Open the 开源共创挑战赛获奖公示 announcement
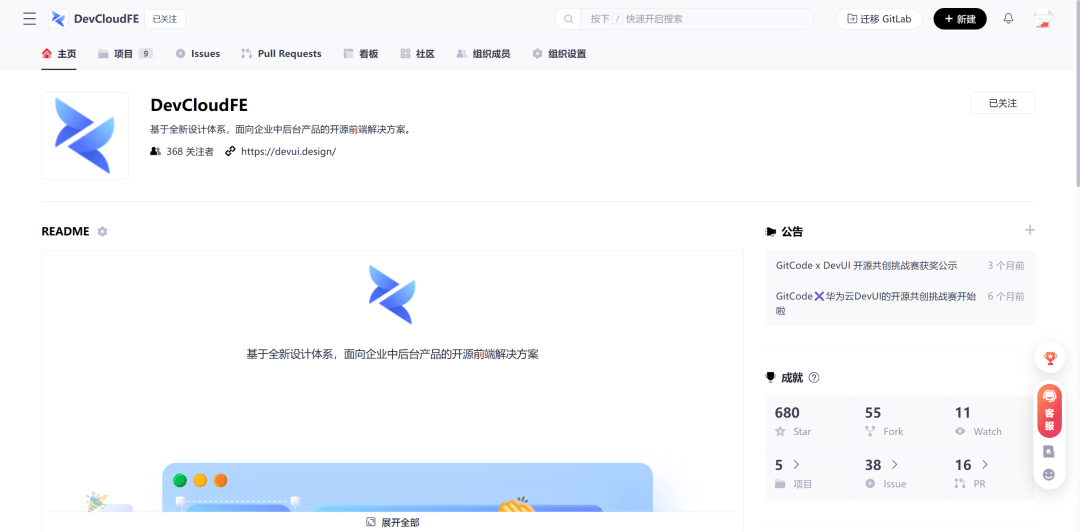This screenshot has width=1080, height=532. click(x=866, y=265)
